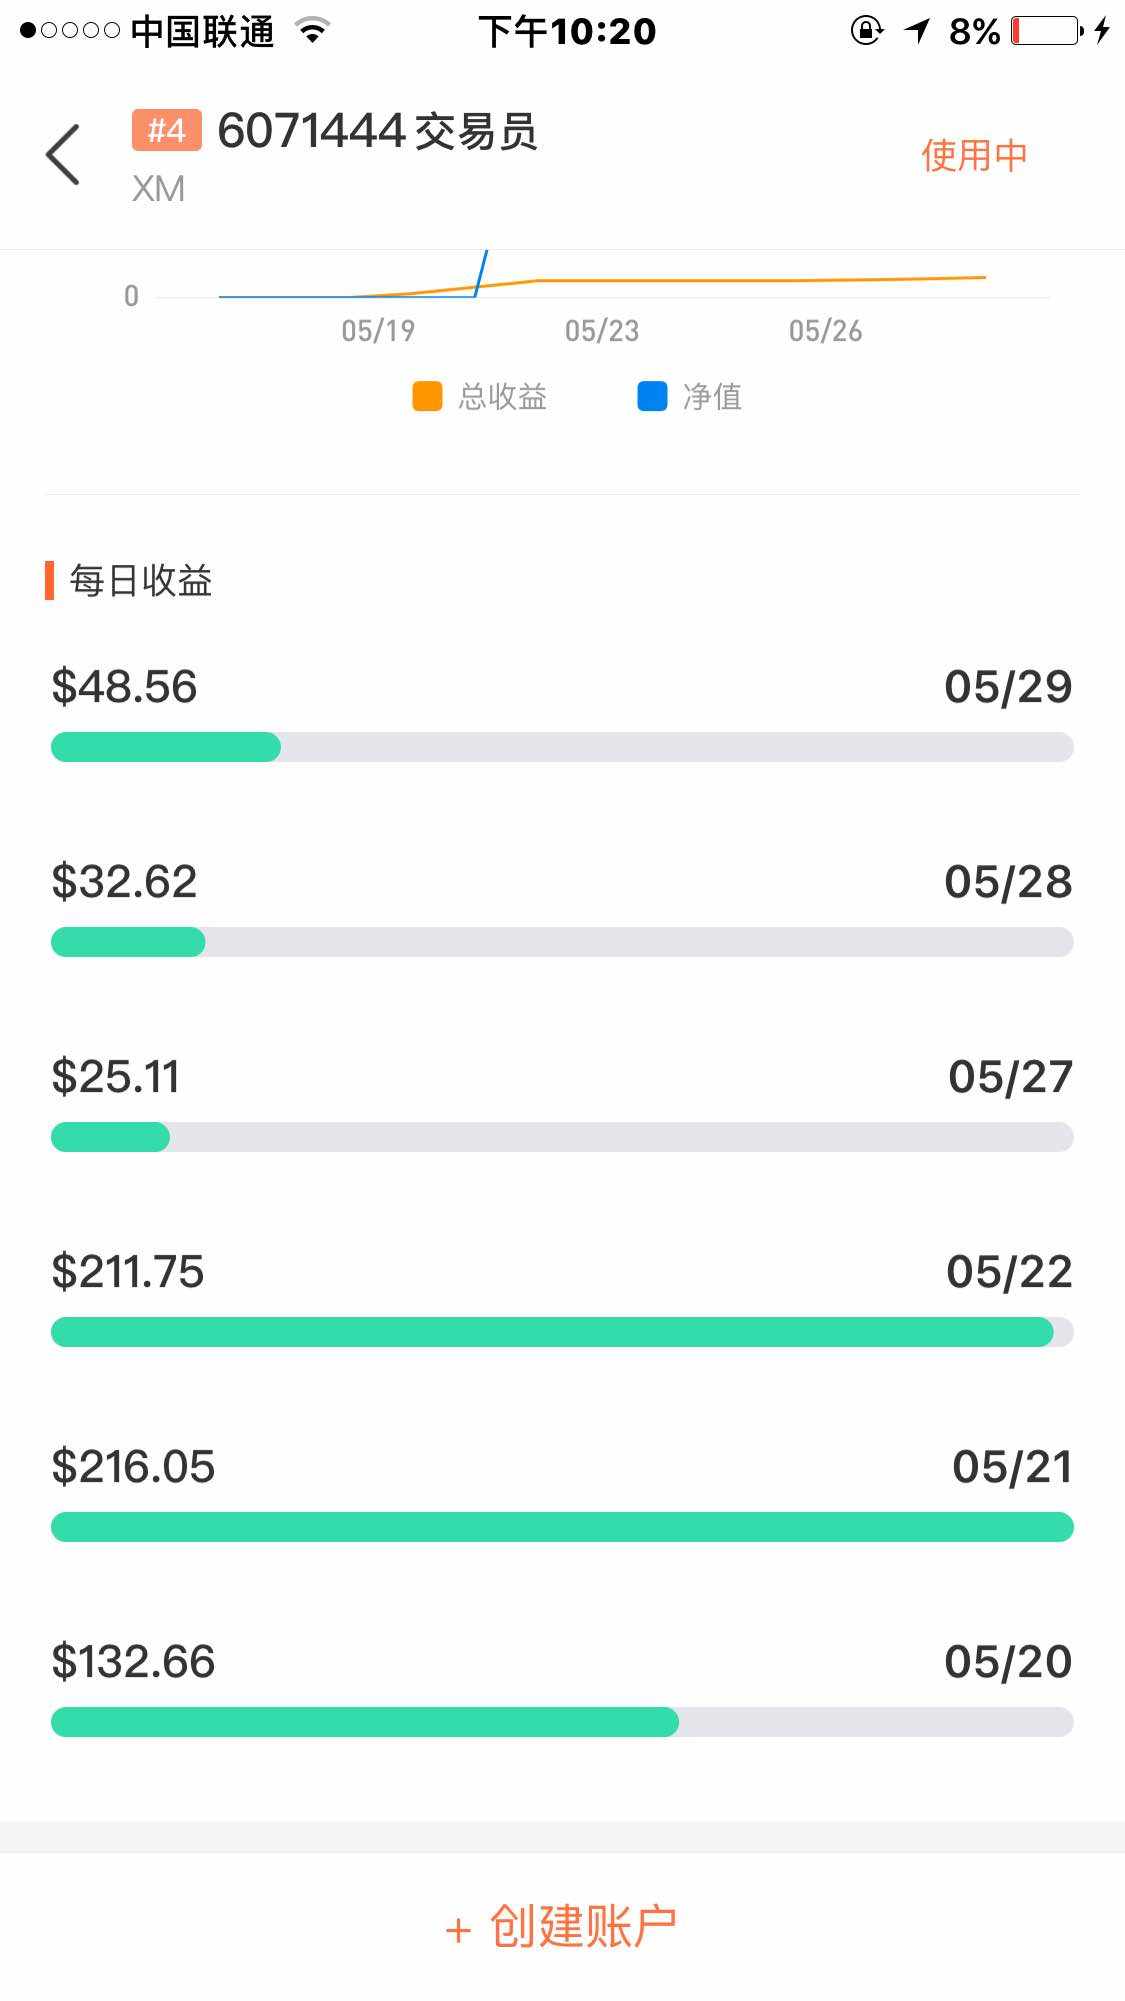Tap the plus icon beside 创建账户
This screenshot has height=2001, width=1125.
458,1930
